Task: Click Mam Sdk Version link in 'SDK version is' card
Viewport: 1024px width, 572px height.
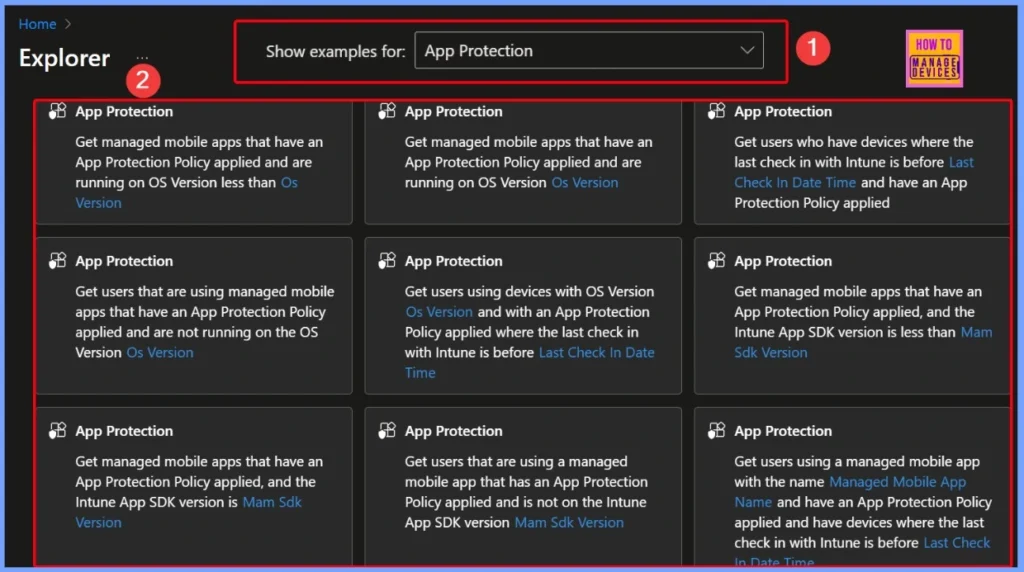Action: click(272, 502)
